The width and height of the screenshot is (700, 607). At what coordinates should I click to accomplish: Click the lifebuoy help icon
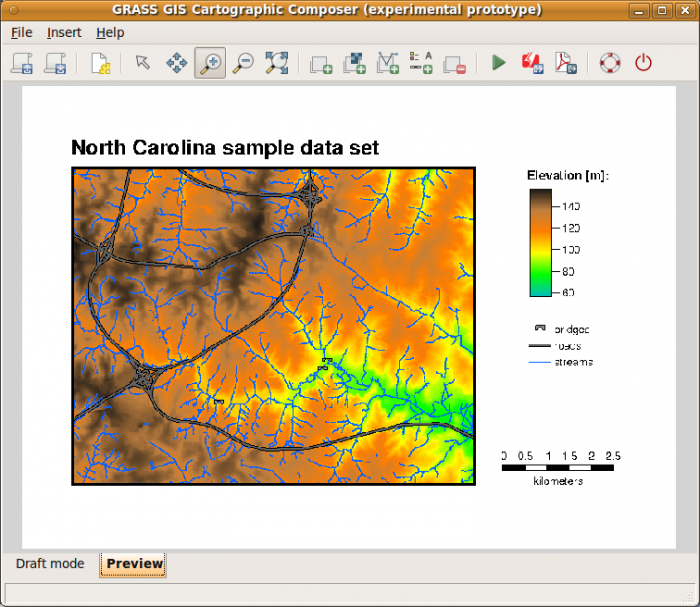tap(609, 63)
